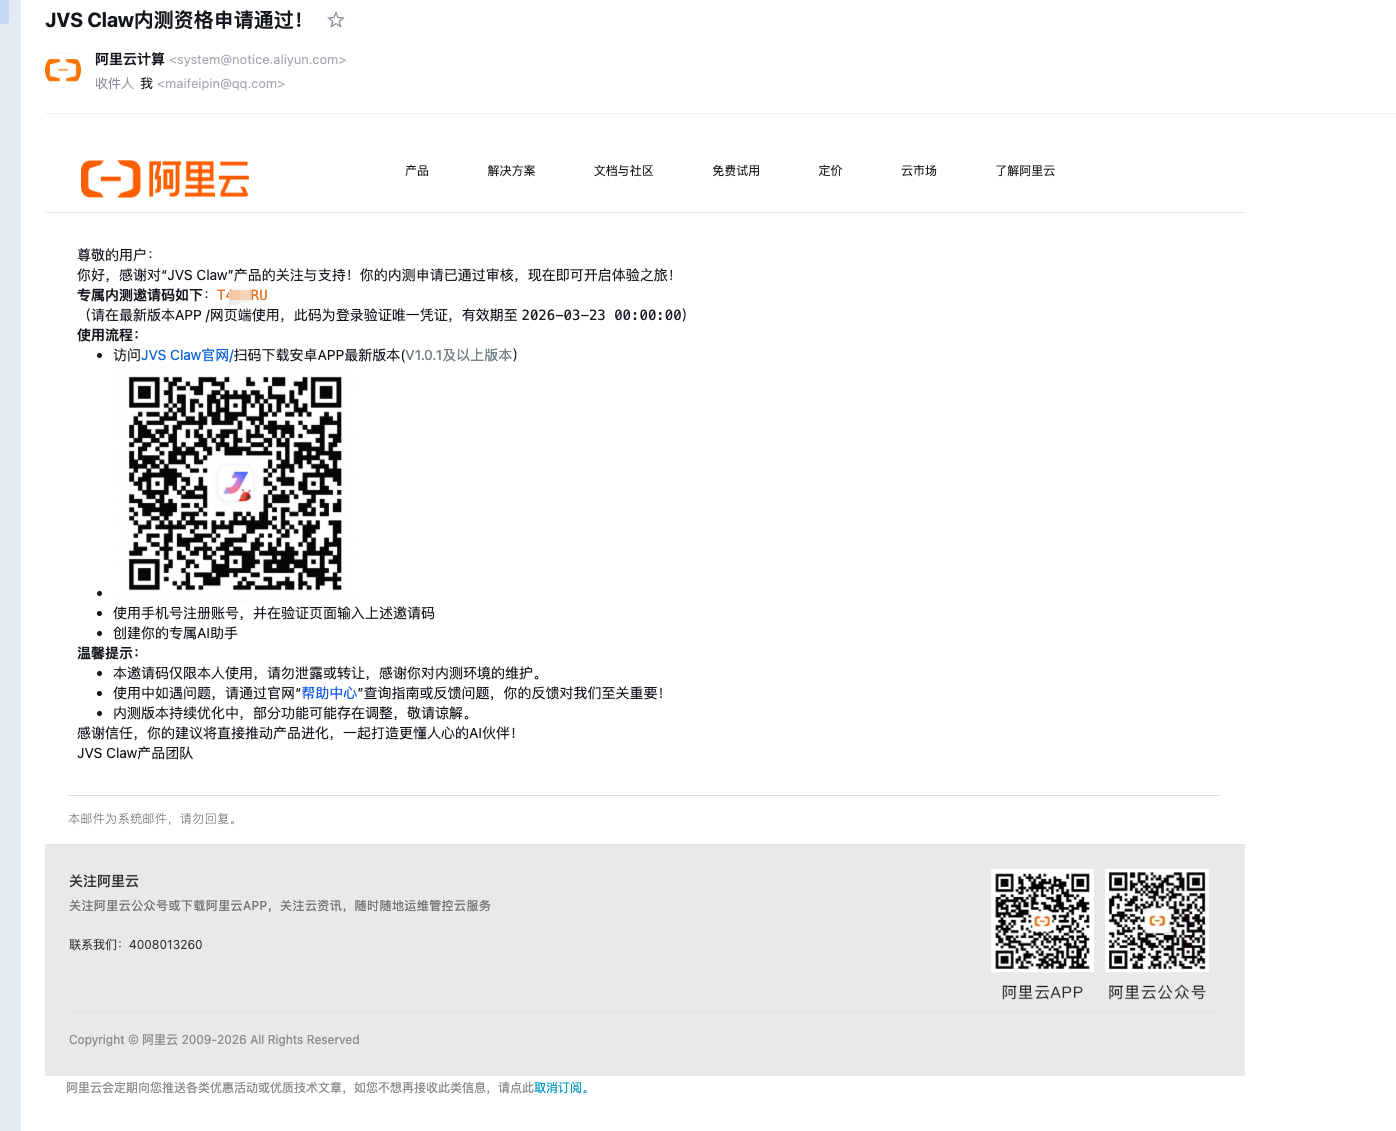Open the 解决方案 menu item
1396x1131 pixels.
pos(511,171)
